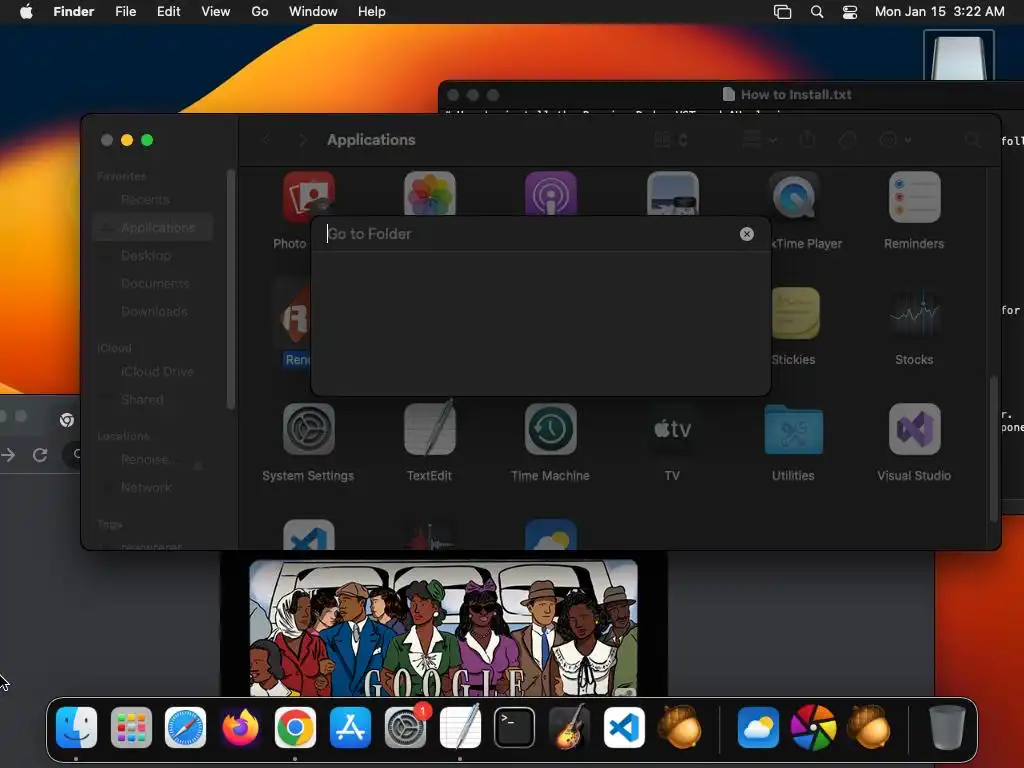Reload page in the Chrome window

(40, 455)
